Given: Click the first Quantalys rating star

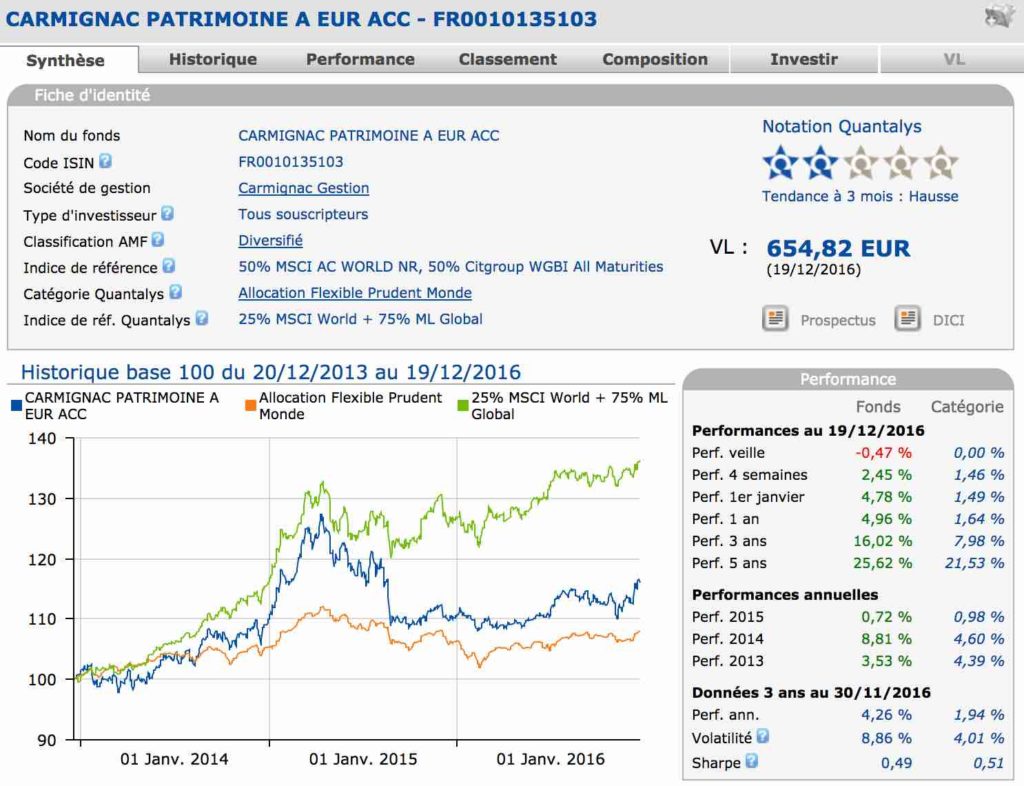Looking at the screenshot, I should tap(780, 163).
